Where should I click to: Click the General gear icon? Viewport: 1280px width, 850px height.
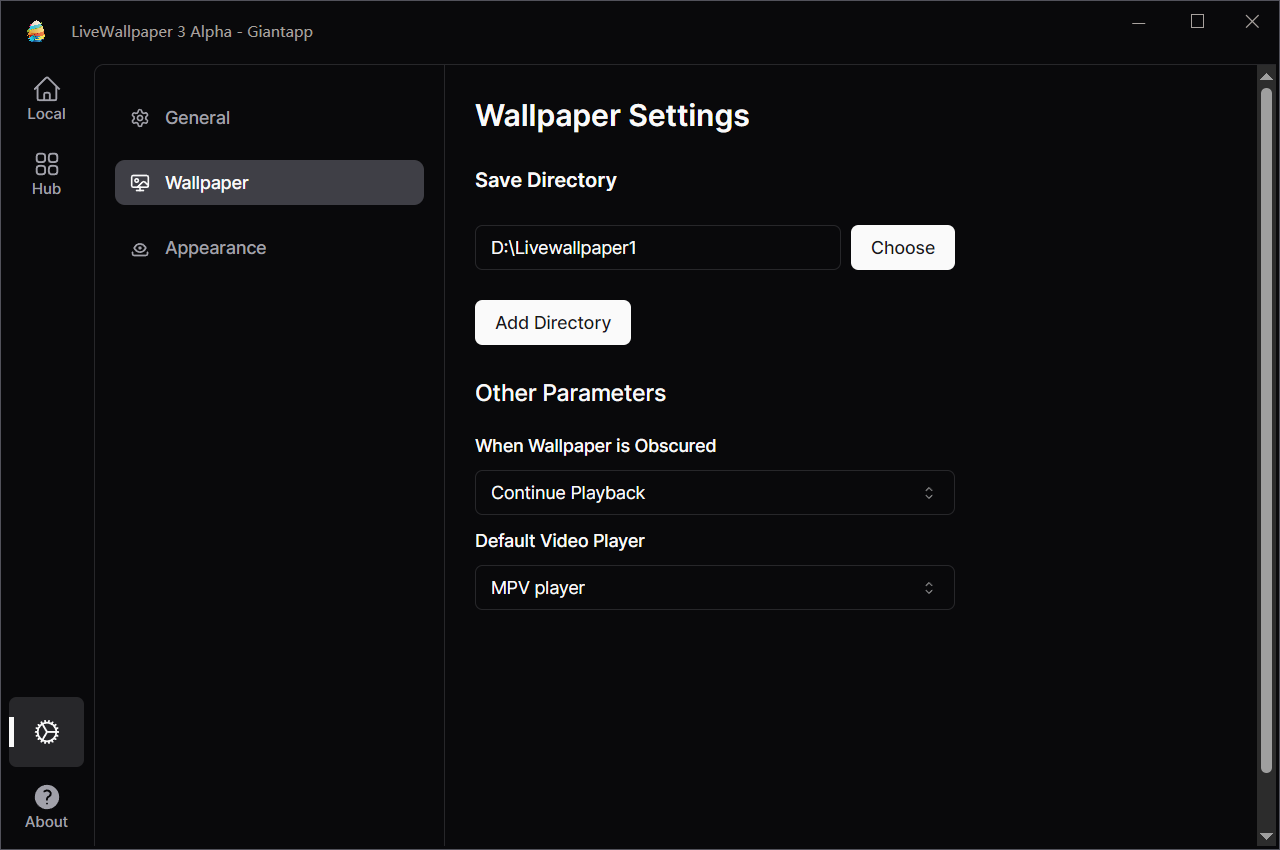pyautogui.click(x=140, y=118)
